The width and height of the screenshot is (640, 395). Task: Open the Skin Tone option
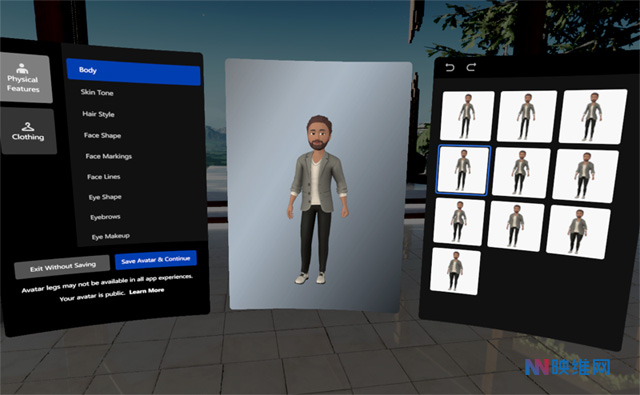tap(97, 92)
